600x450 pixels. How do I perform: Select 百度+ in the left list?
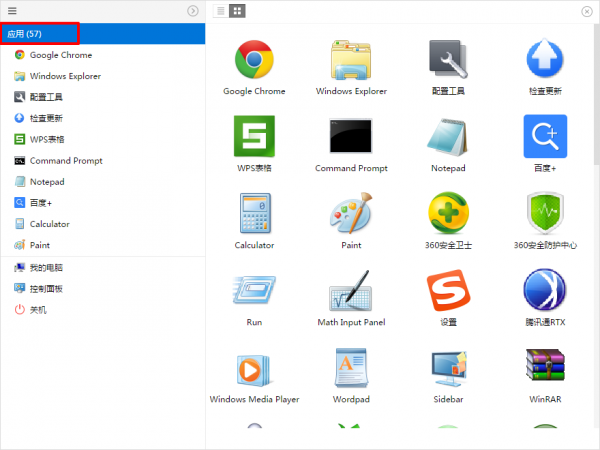click(x=103, y=203)
